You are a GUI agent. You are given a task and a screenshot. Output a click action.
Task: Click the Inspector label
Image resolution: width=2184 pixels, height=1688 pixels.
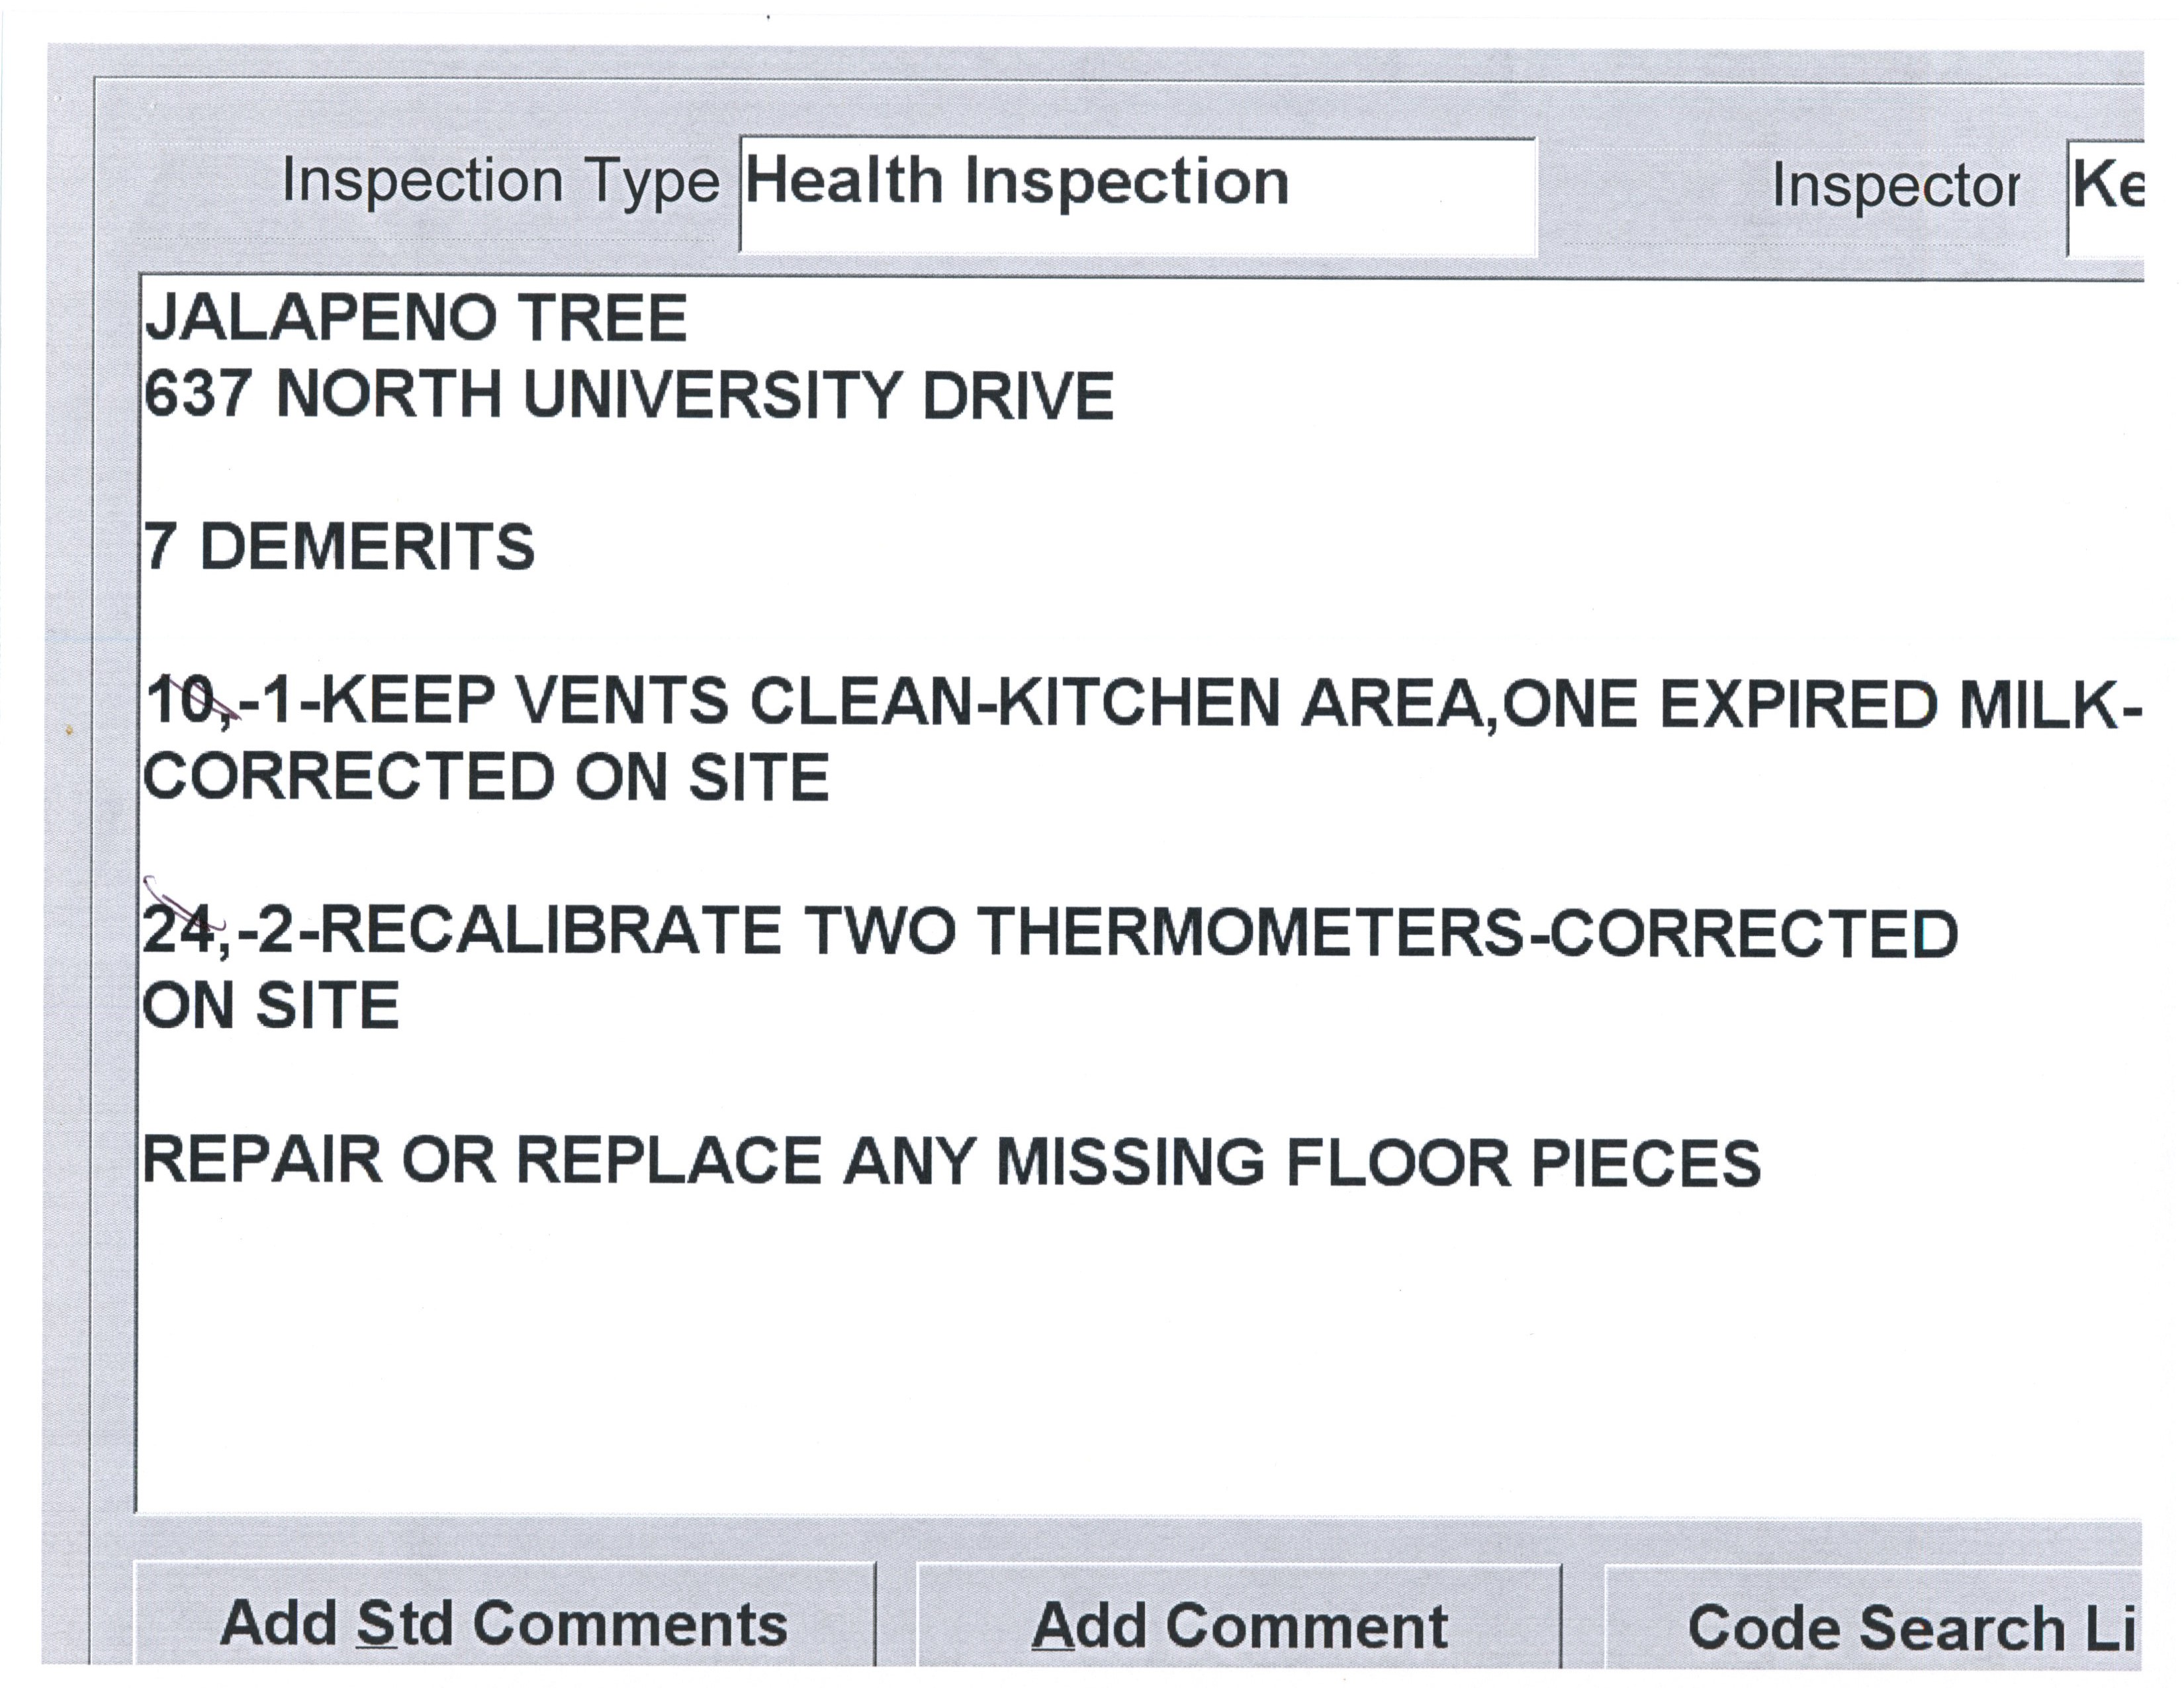1895,186
